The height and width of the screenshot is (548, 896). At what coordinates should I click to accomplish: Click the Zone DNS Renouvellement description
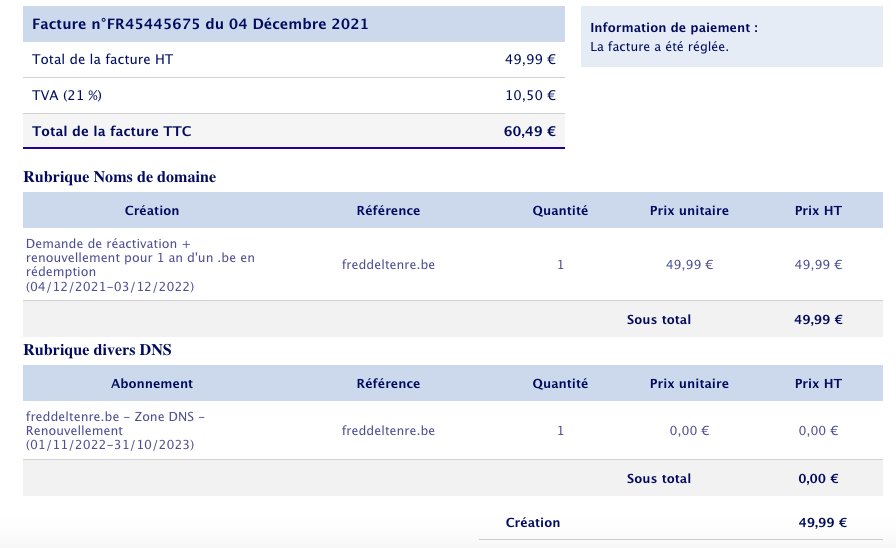tap(118, 431)
